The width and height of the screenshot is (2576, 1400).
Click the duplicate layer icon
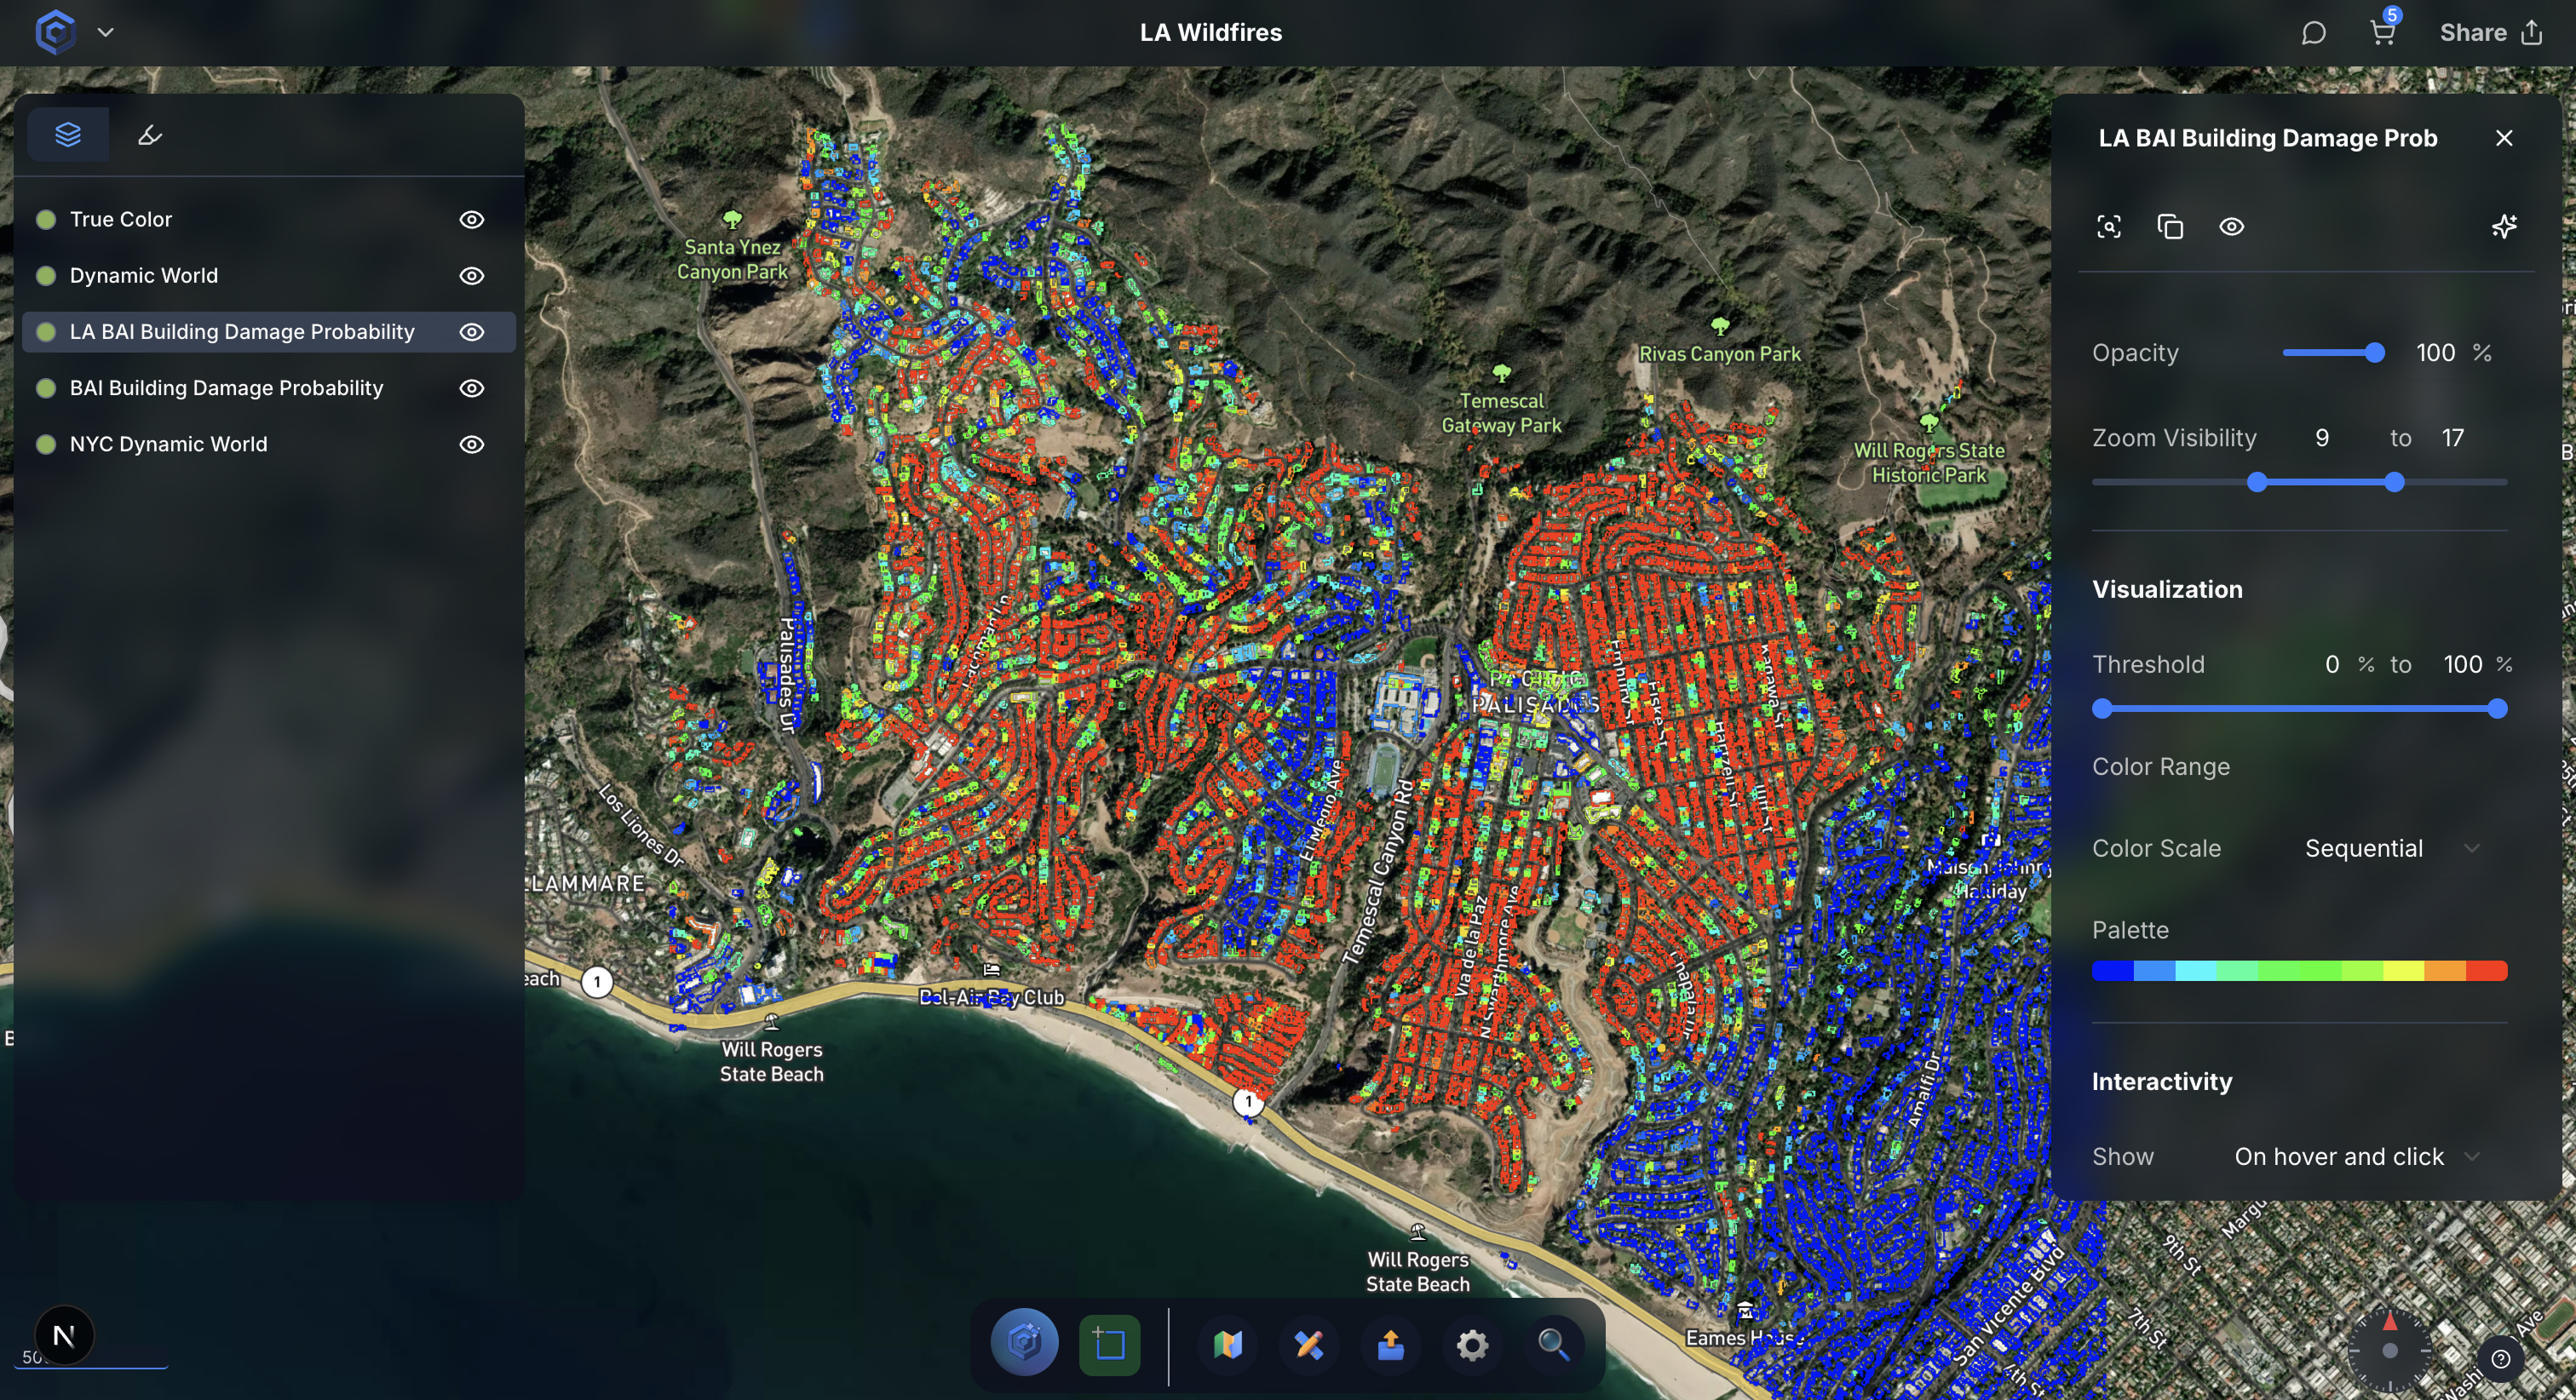click(x=2169, y=227)
